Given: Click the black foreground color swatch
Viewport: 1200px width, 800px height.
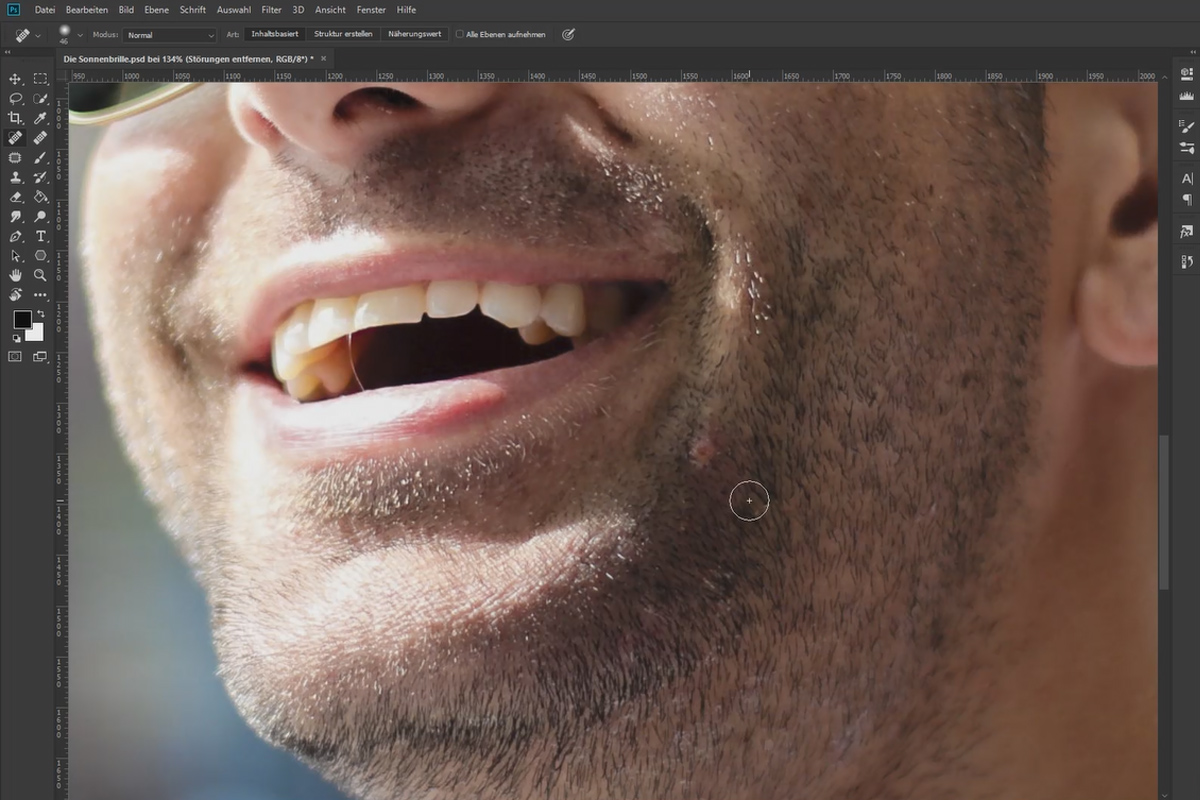Looking at the screenshot, I should click(x=22, y=320).
